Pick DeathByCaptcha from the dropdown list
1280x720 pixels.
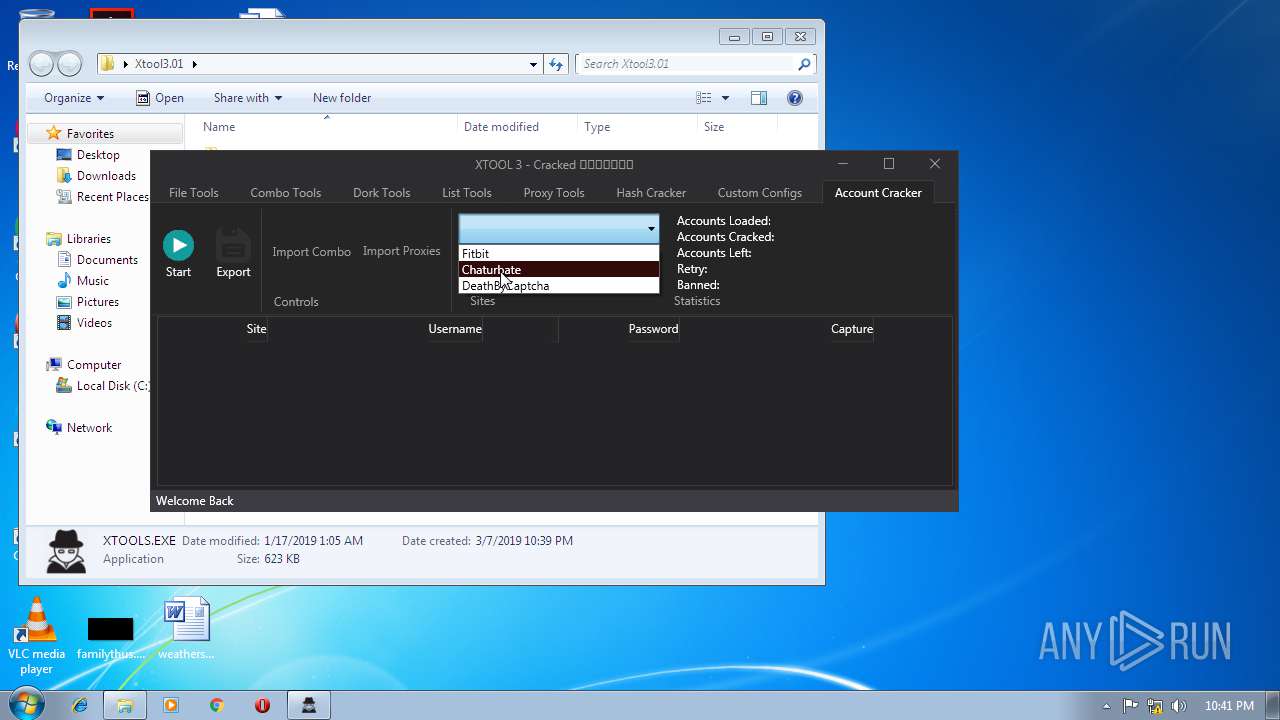point(559,286)
